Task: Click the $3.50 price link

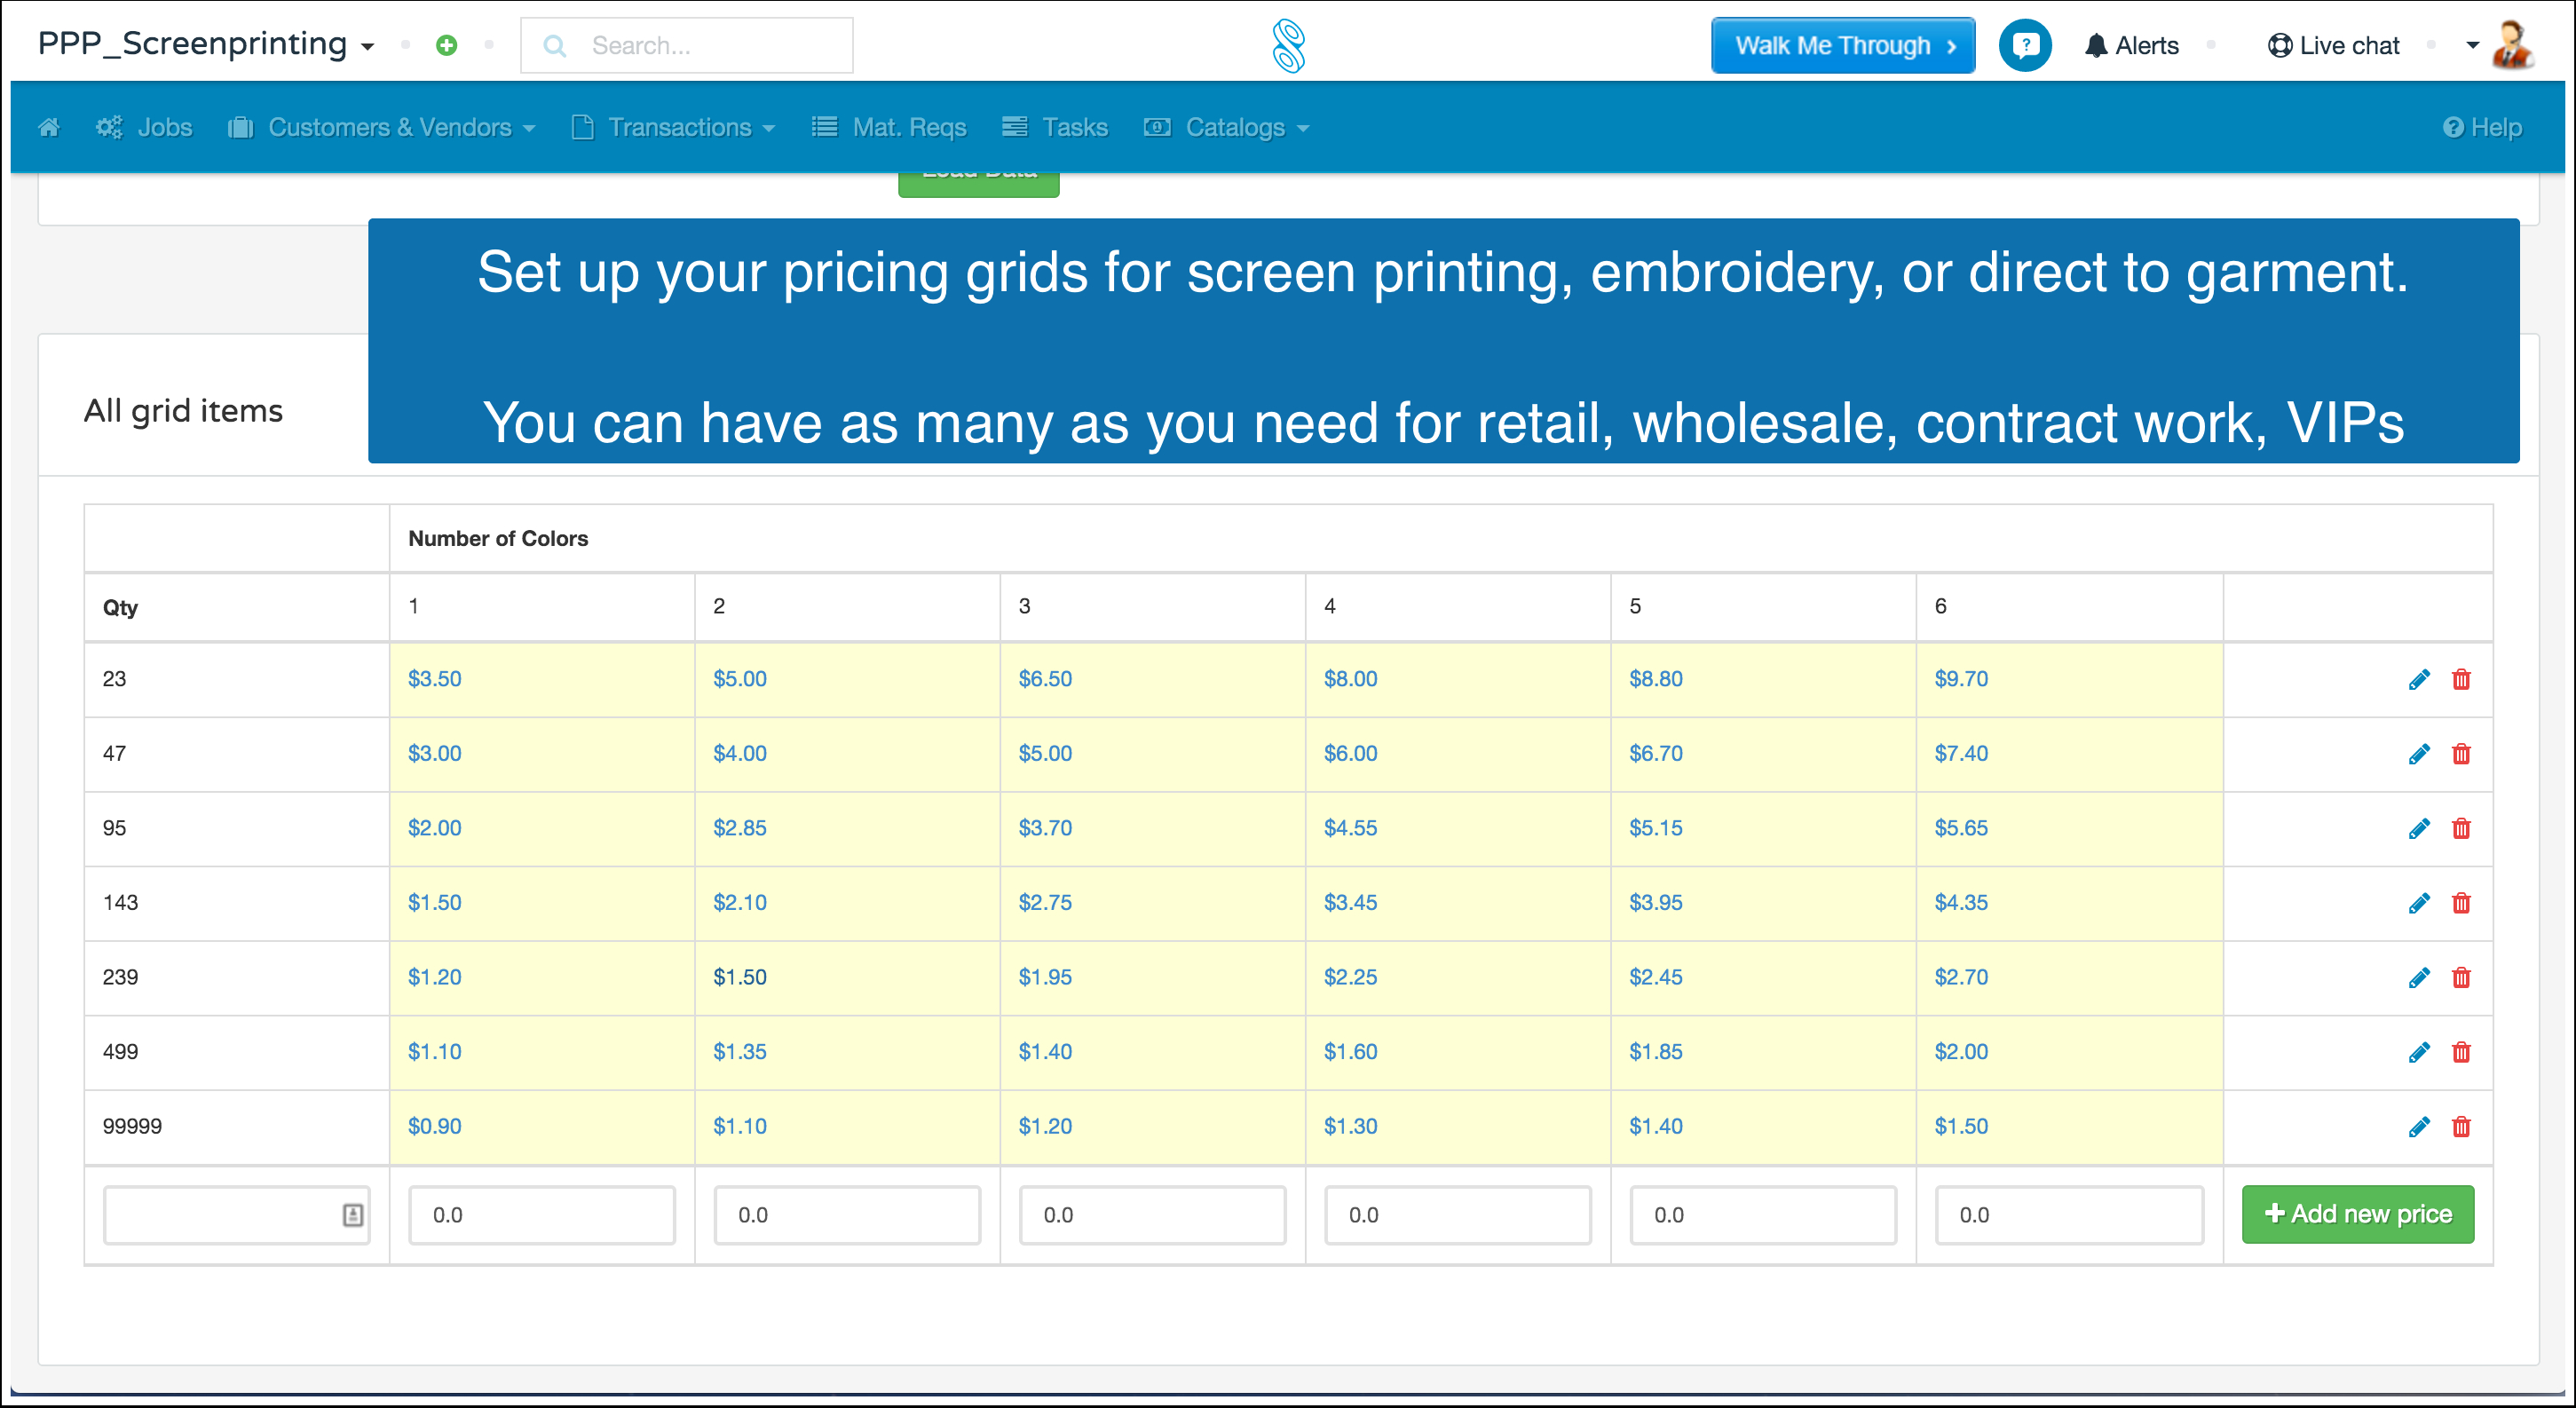Action: click(434, 679)
